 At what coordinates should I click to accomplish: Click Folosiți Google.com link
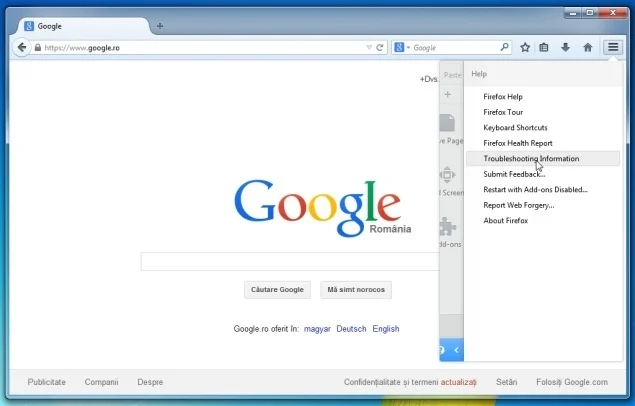click(572, 382)
